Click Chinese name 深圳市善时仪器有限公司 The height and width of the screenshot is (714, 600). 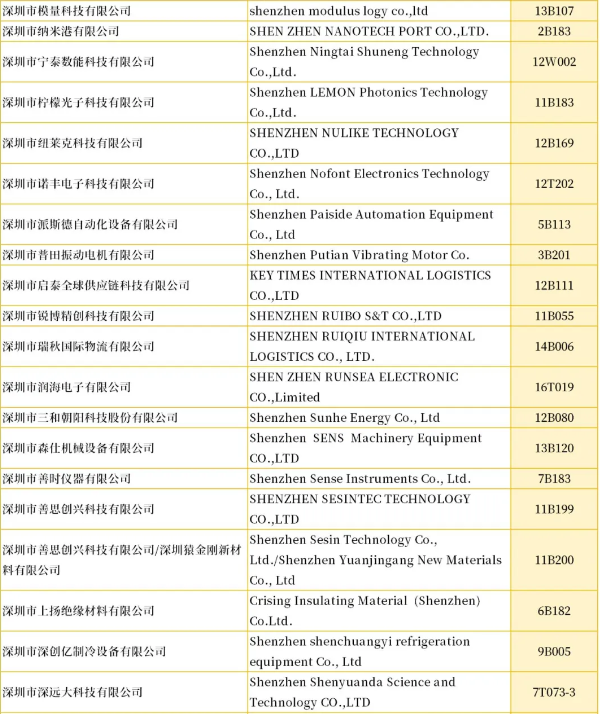pos(66,479)
